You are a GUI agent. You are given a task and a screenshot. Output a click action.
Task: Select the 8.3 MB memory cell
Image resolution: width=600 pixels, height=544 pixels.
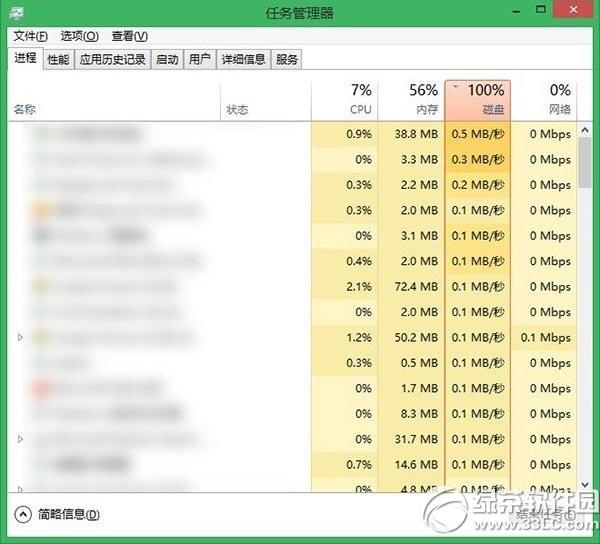pyautogui.click(x=411, y=414)
